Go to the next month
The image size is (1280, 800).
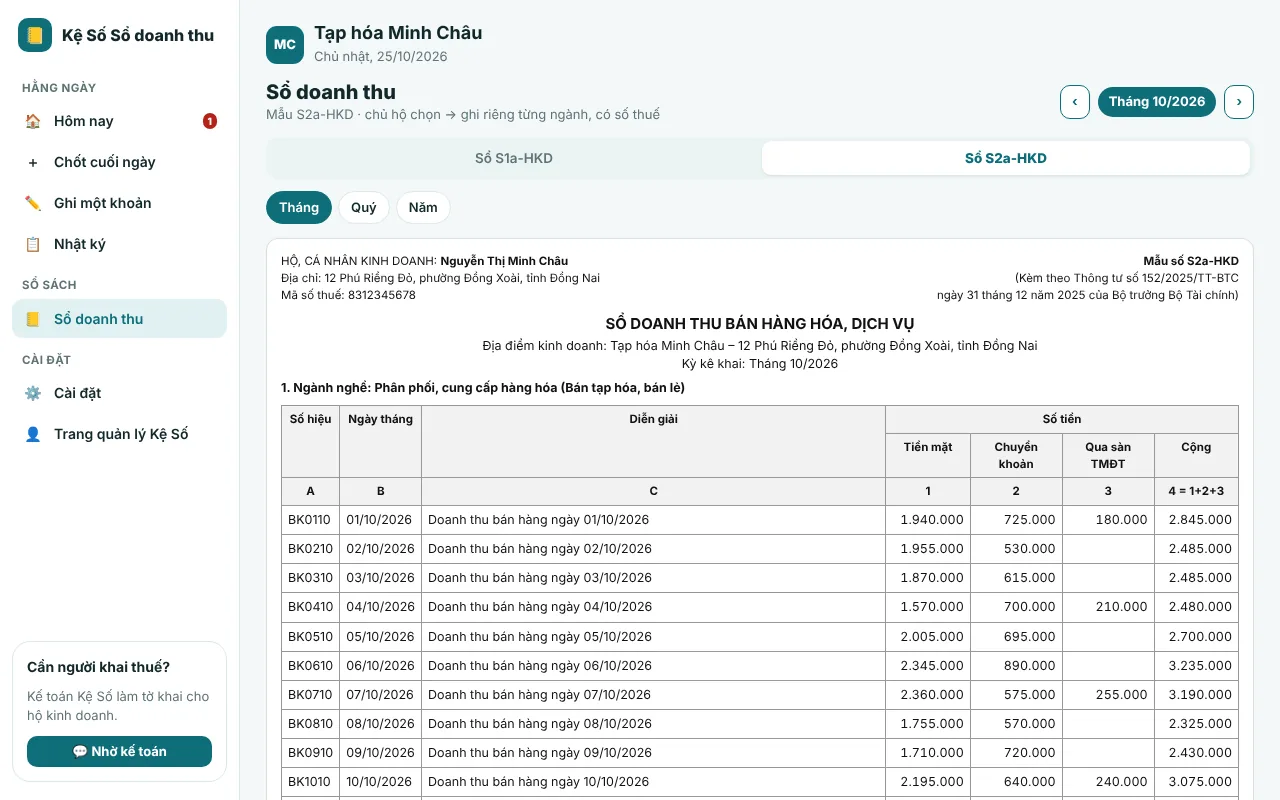click(x=1239, y=102)
